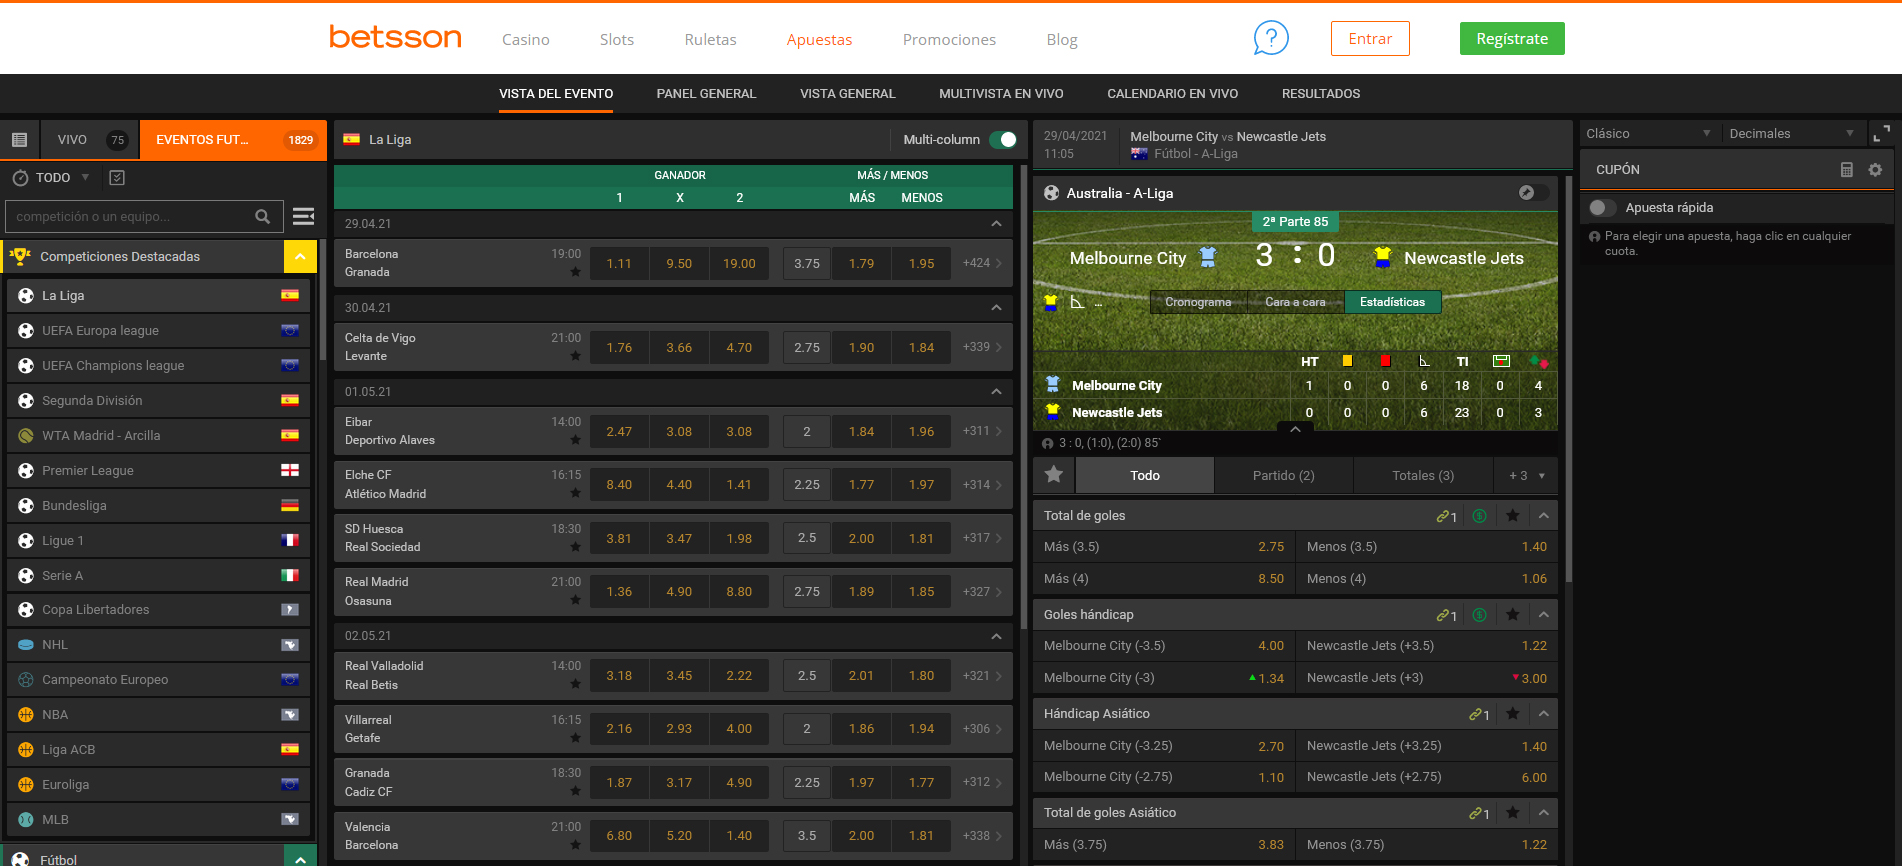Image resolution: width=1902 pixels, height=866 pixels.
Task: Open the sidebar list menu icon
Action: point(19,140)
